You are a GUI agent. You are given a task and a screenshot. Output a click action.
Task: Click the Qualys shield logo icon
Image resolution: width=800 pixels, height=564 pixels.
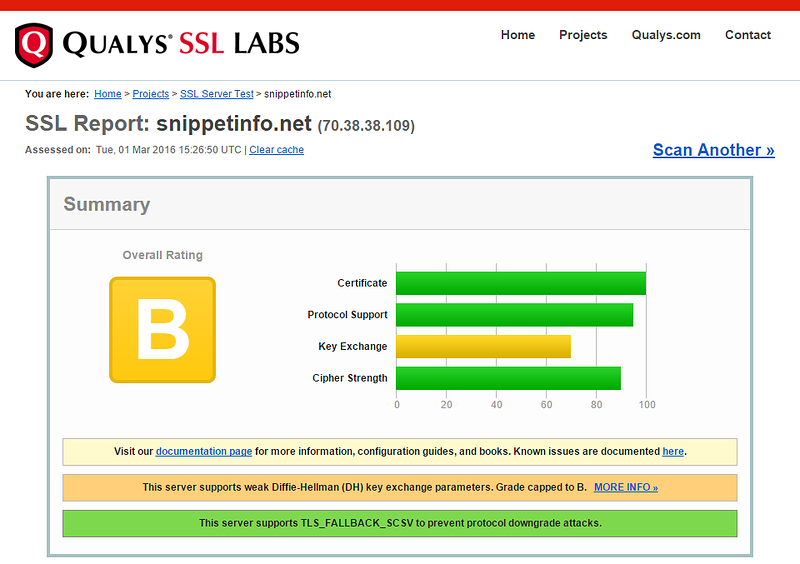point(34,45)
